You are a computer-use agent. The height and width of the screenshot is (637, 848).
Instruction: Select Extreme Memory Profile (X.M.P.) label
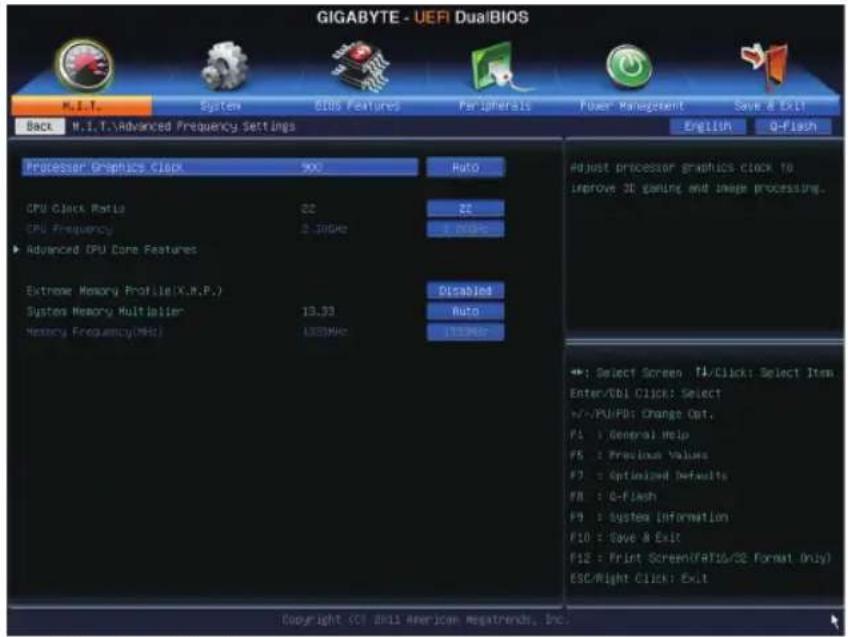[x=124, y=290]
